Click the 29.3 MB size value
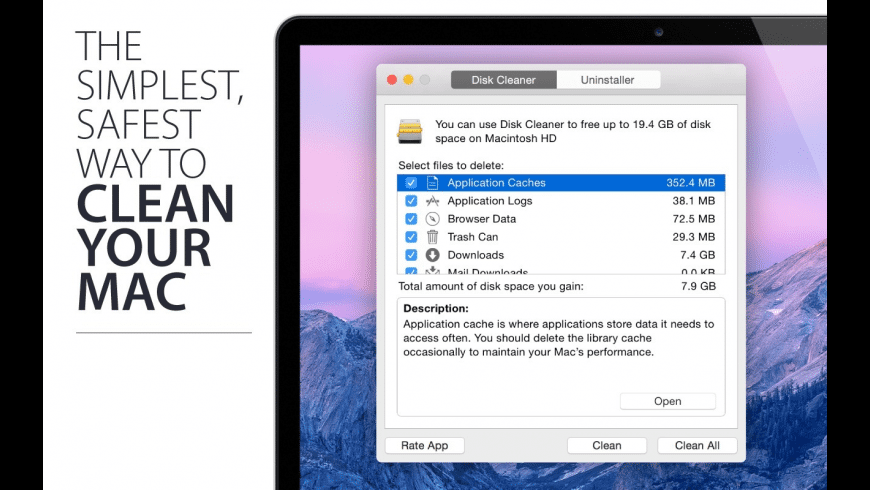870x490 pixels. pyautogui.click(x=694, y=237)
